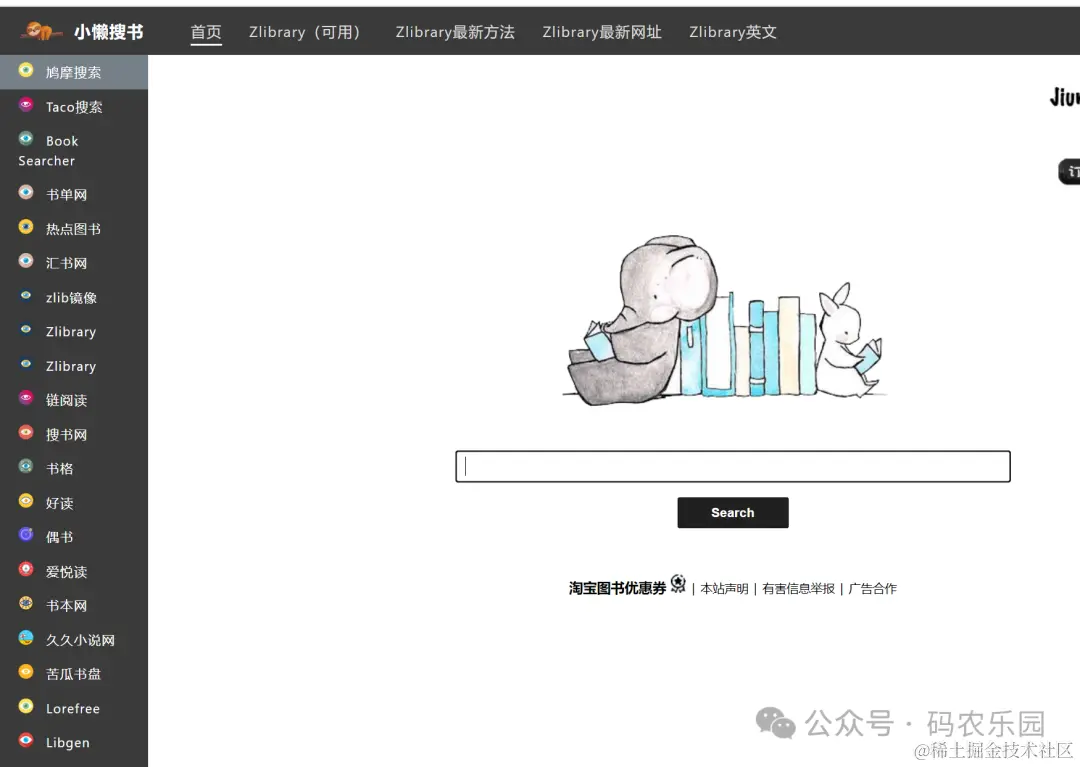This screenshot has height=767, width=1080.
Task: Click the eye icon beside 汇书网
Action: point(25,261)
